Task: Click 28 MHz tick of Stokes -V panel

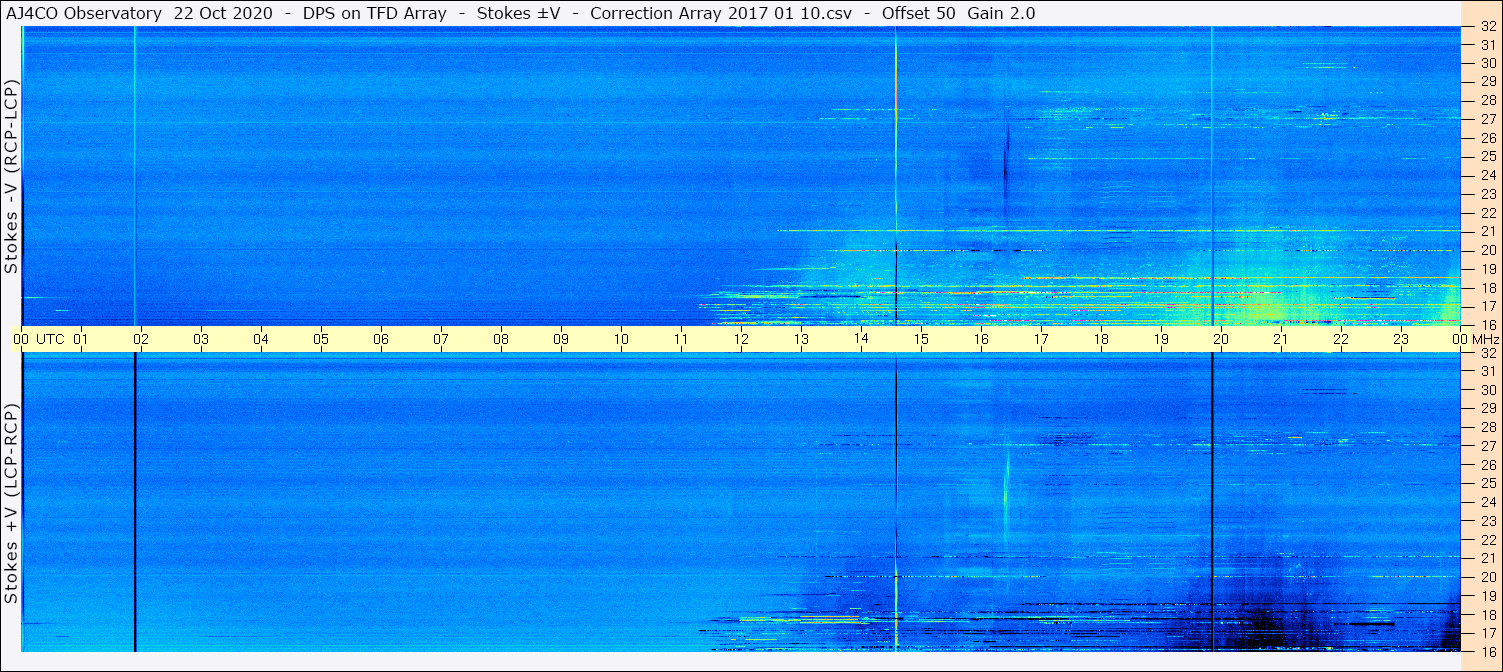Action: point(1487,101)
